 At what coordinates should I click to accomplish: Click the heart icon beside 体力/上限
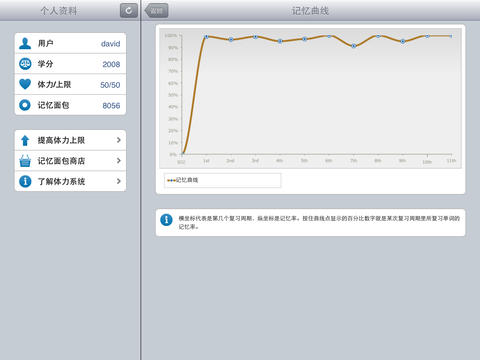pos(25,84)
